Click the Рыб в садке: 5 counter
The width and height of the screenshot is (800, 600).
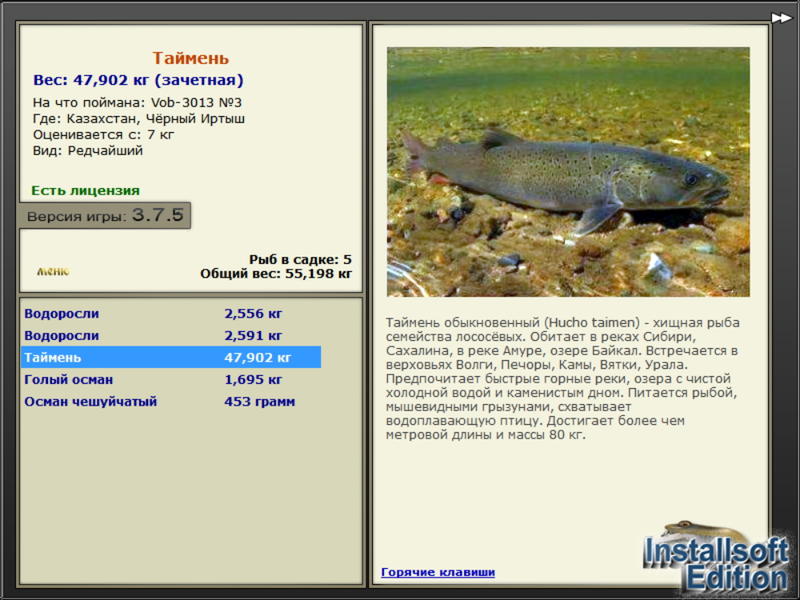pos(300,259)
